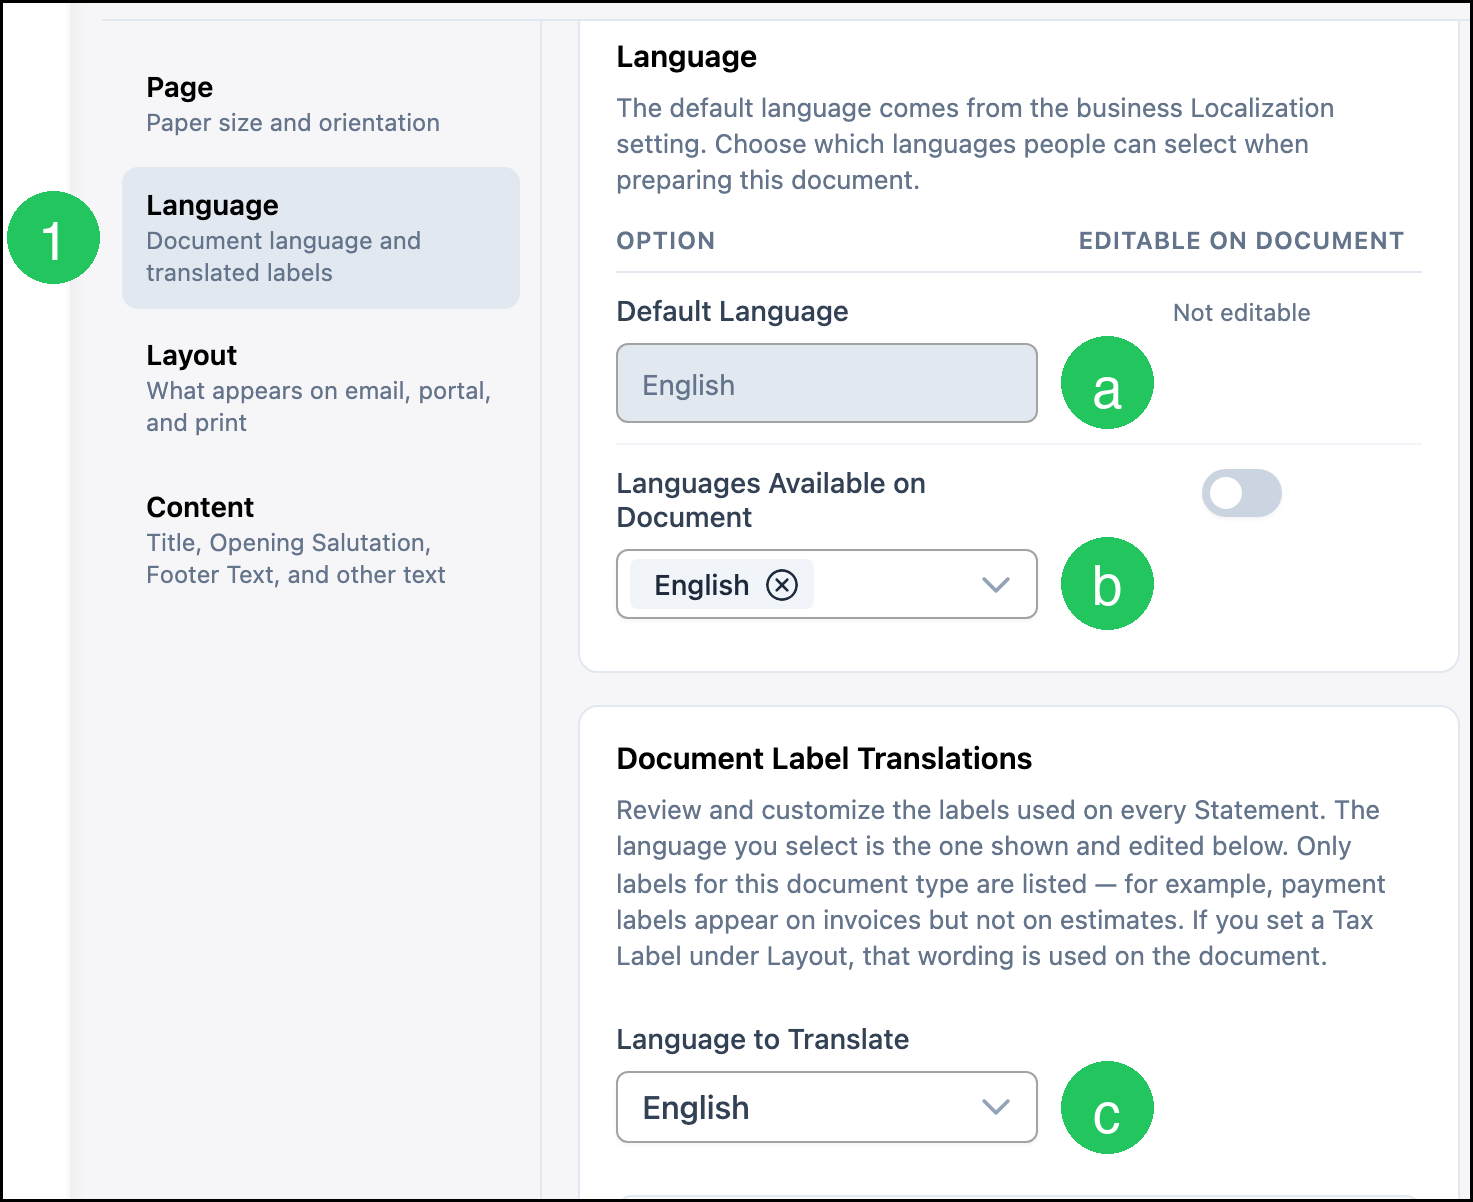Expand the Languages Available on Document dropdown

pos(995,585)
